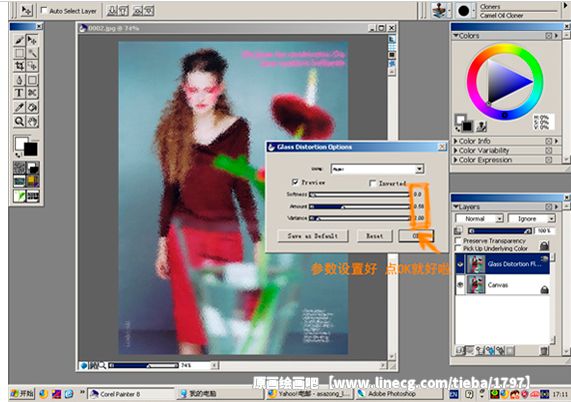Click the 100% opacity field in Layers
The image size is (571, 402).
[544, 231]
